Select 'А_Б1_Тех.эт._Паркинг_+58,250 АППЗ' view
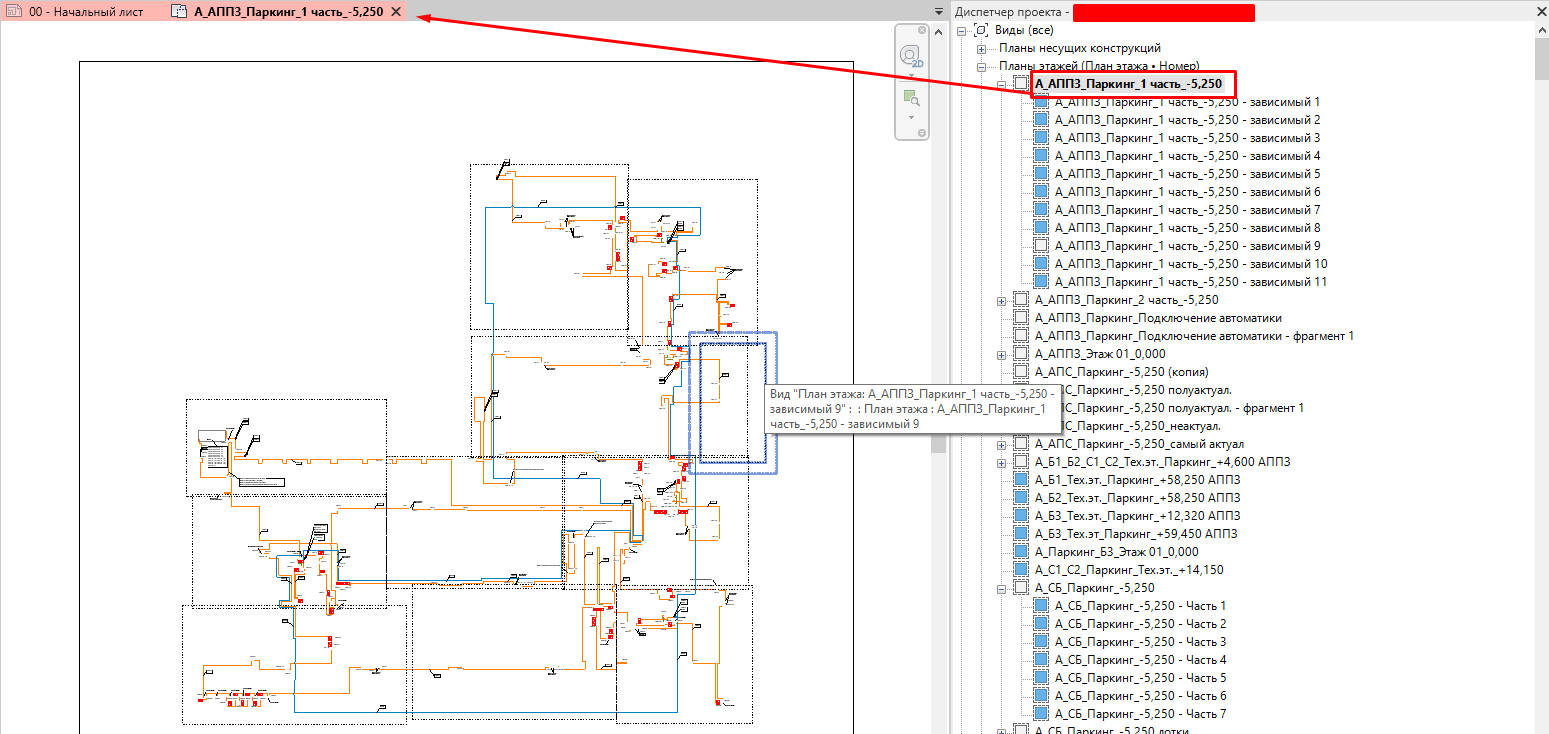This screenshot has height=734, width=1549. pyautogui.click(x=1137, y=480)
